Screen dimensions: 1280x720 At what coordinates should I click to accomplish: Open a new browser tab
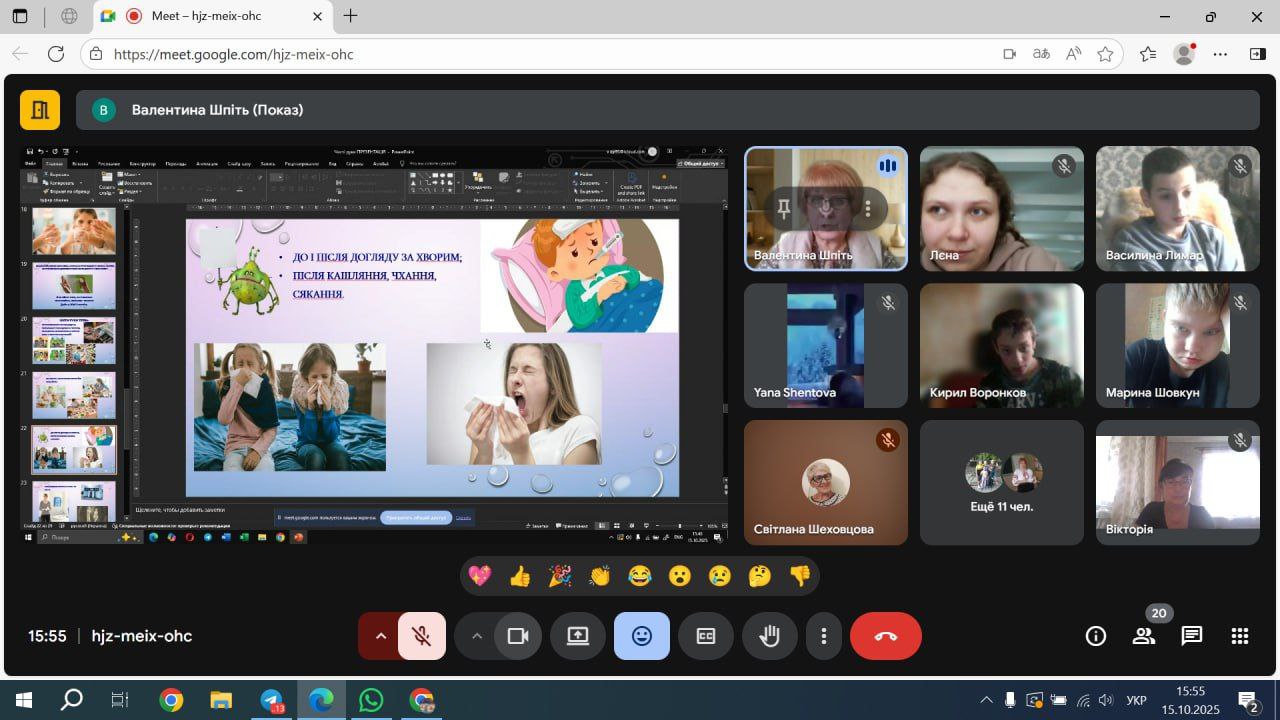[350, 16]
